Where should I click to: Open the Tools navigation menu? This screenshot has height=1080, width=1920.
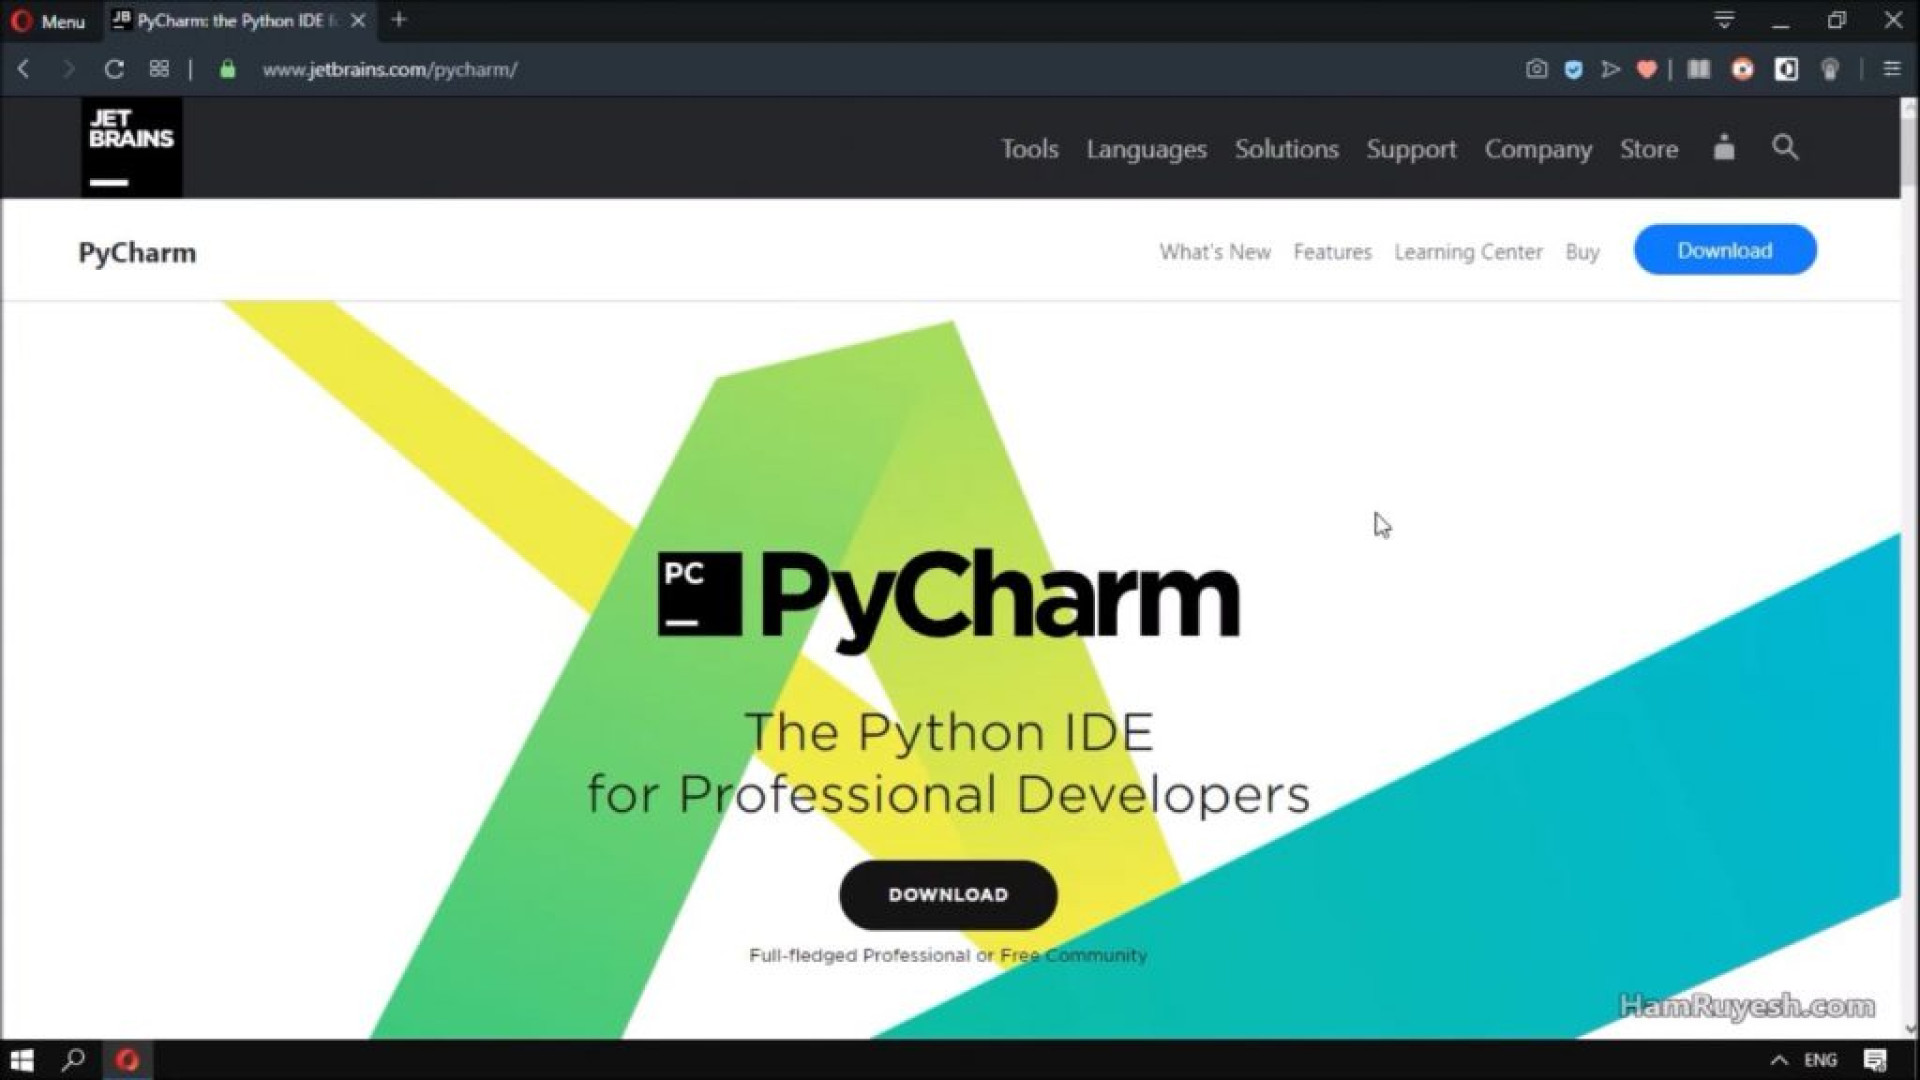point(1029,149)
